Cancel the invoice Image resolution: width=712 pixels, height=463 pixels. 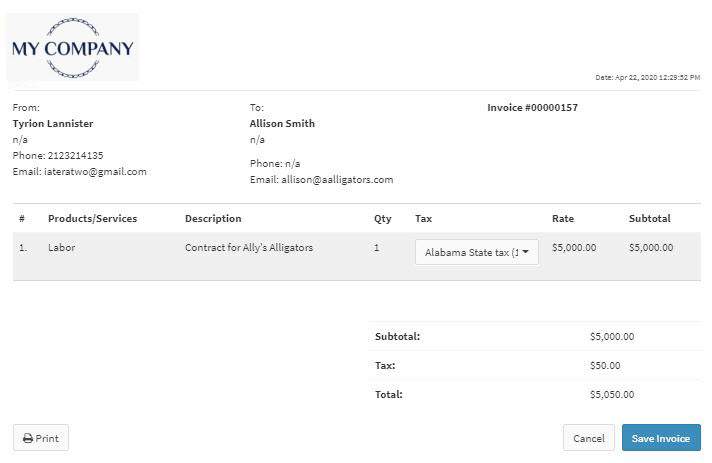pyautogui.click(x=588, y=438)
